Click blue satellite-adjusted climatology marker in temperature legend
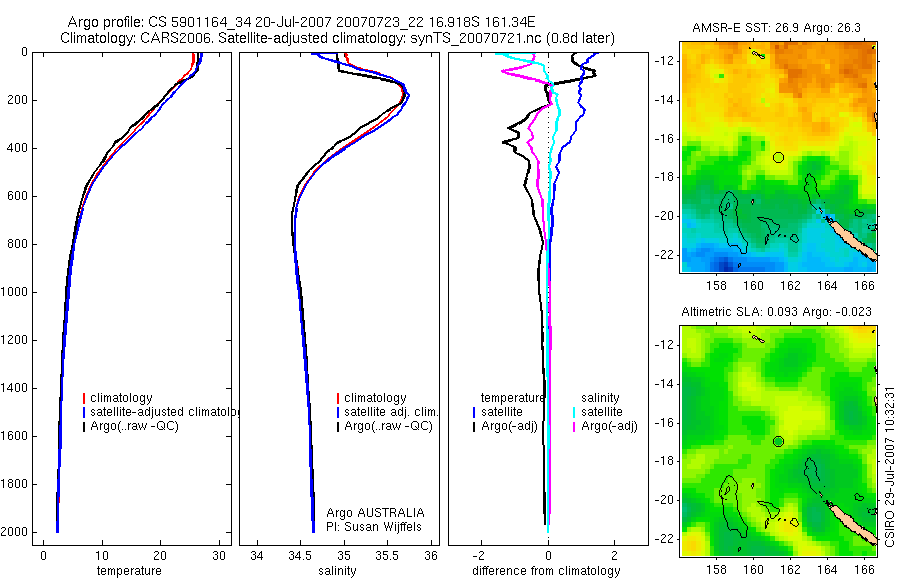 (84, 412)
